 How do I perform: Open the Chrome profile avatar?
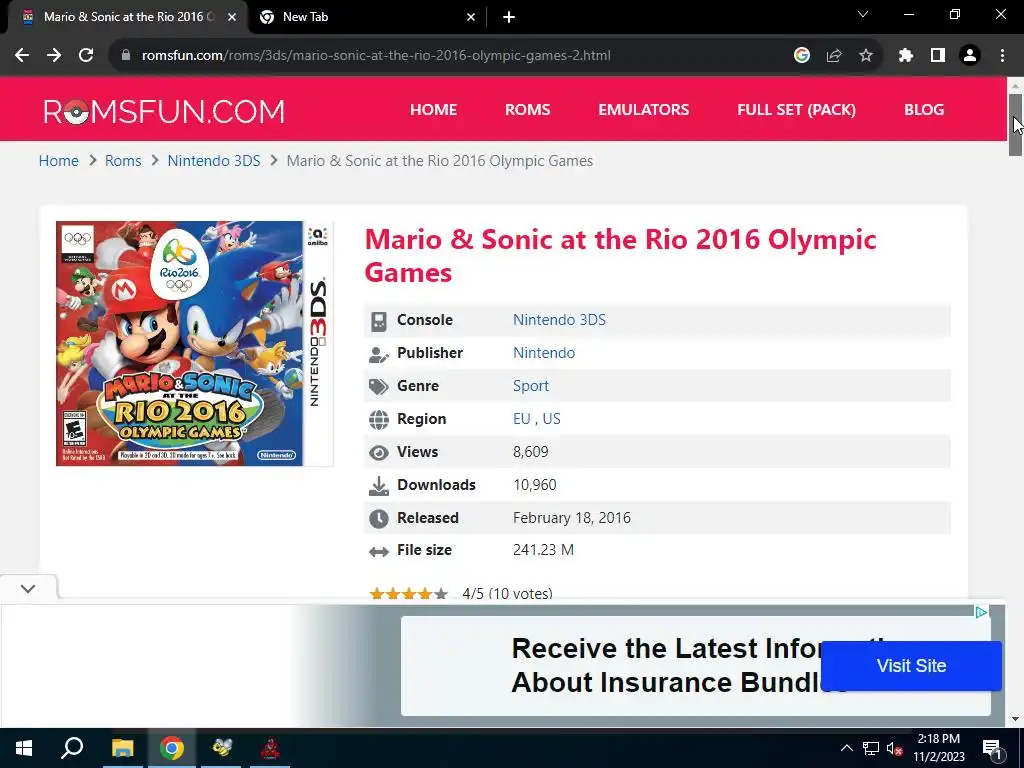[x=970, y=56]
